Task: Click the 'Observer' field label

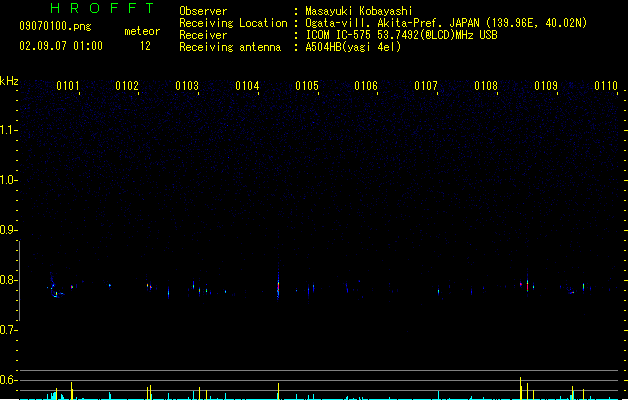Action: click(203, 11)
